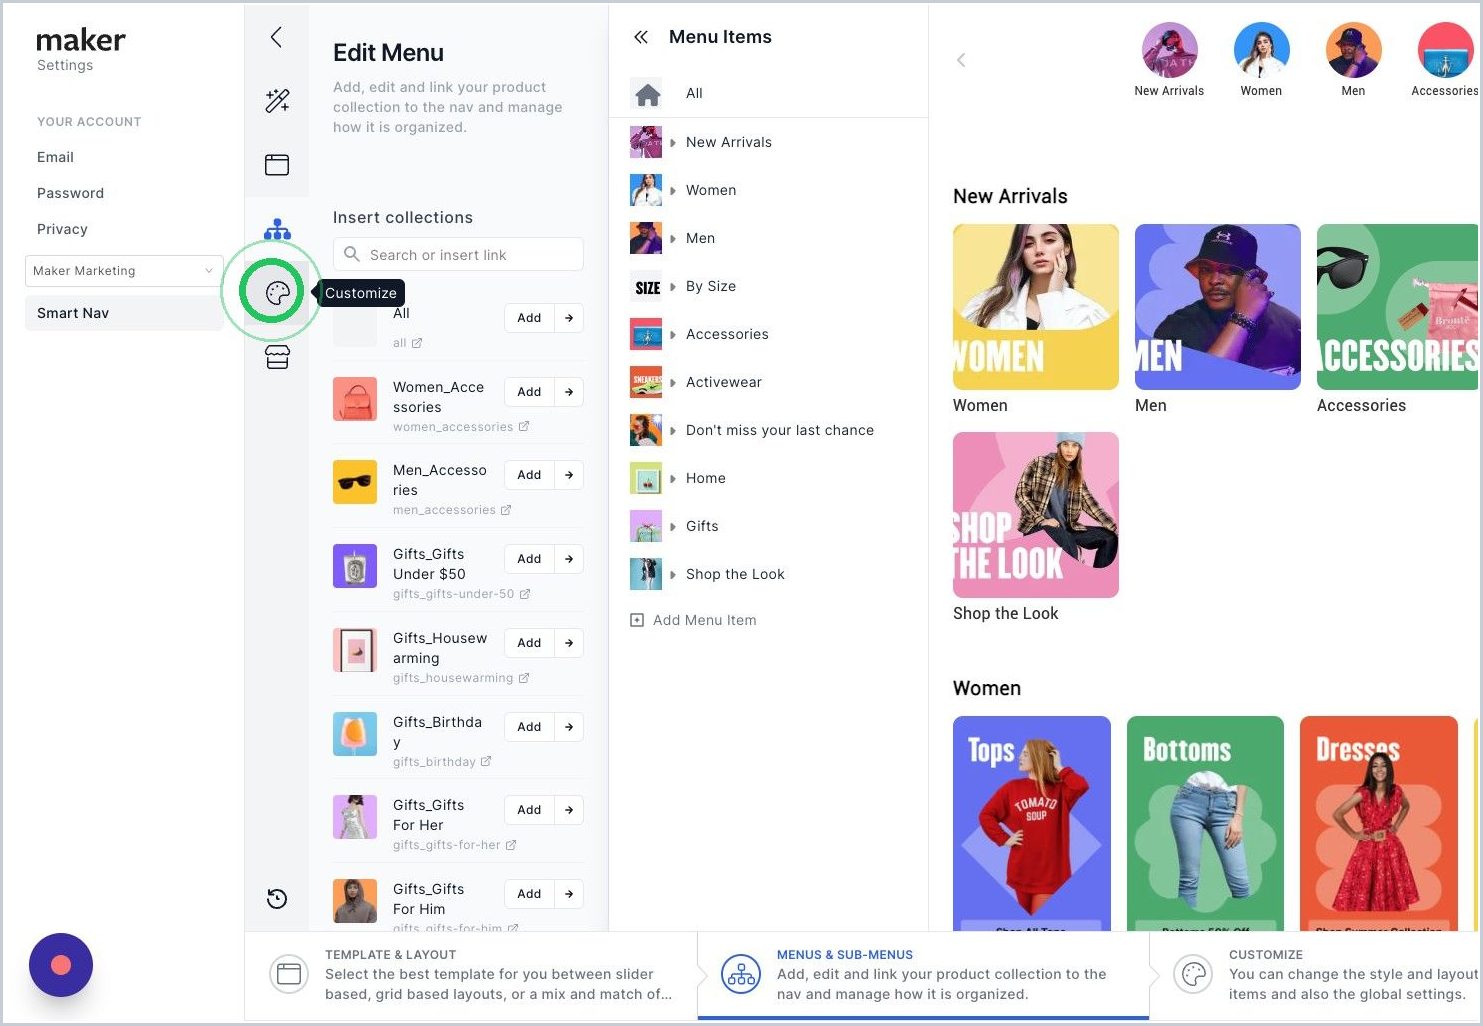Expand the Gifts menu item
1483x1026 pixels.
pyautogui.click(x=673, y=527)
